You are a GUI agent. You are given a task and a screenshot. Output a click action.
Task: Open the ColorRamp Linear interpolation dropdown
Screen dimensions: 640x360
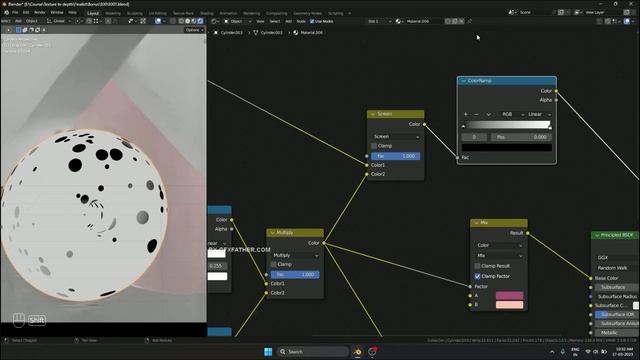pyautogui.click(x=539, y=114)
